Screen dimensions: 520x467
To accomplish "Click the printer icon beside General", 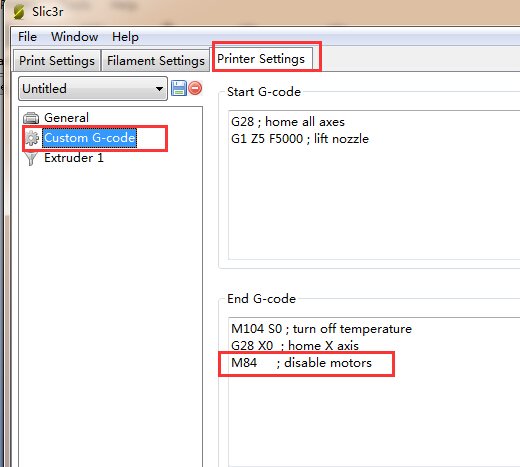I will click(x=31, y=118).
